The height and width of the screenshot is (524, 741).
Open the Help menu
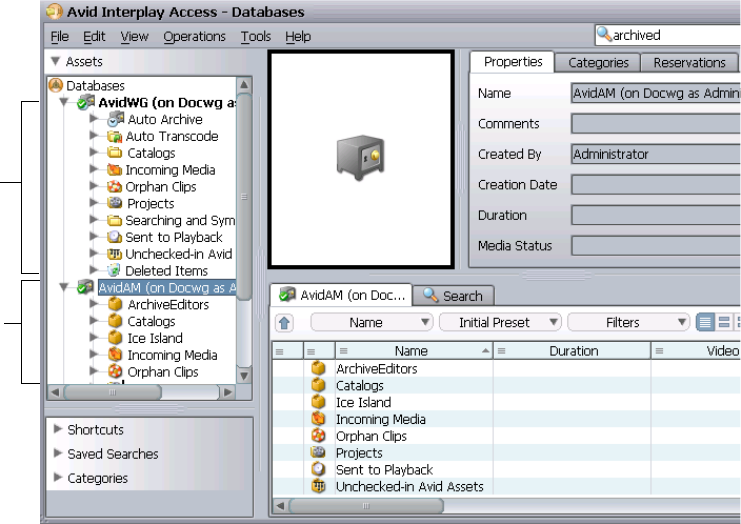tap(298, 36)
